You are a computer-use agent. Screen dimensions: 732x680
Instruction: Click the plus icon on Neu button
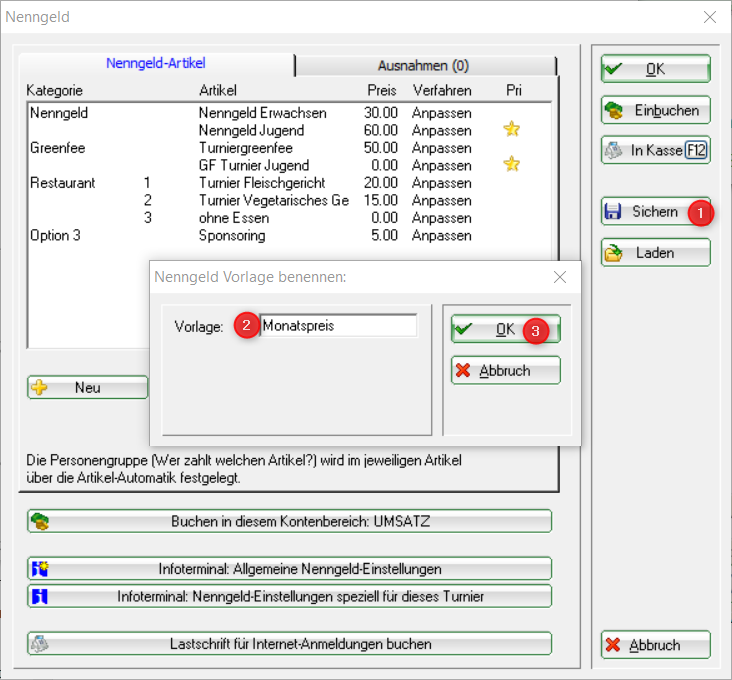pos(40,388)
